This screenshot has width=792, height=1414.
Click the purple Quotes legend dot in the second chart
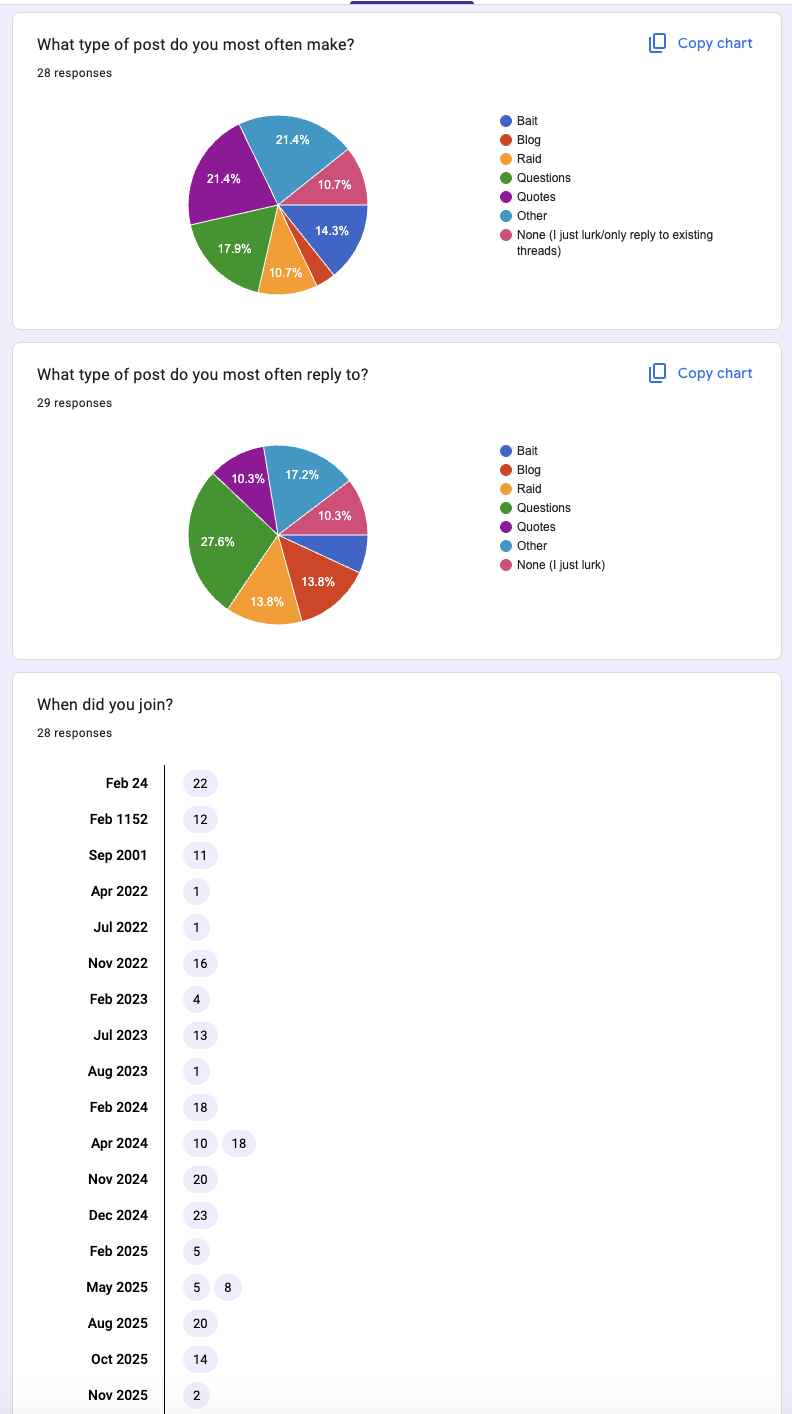[x=506, y=527]
